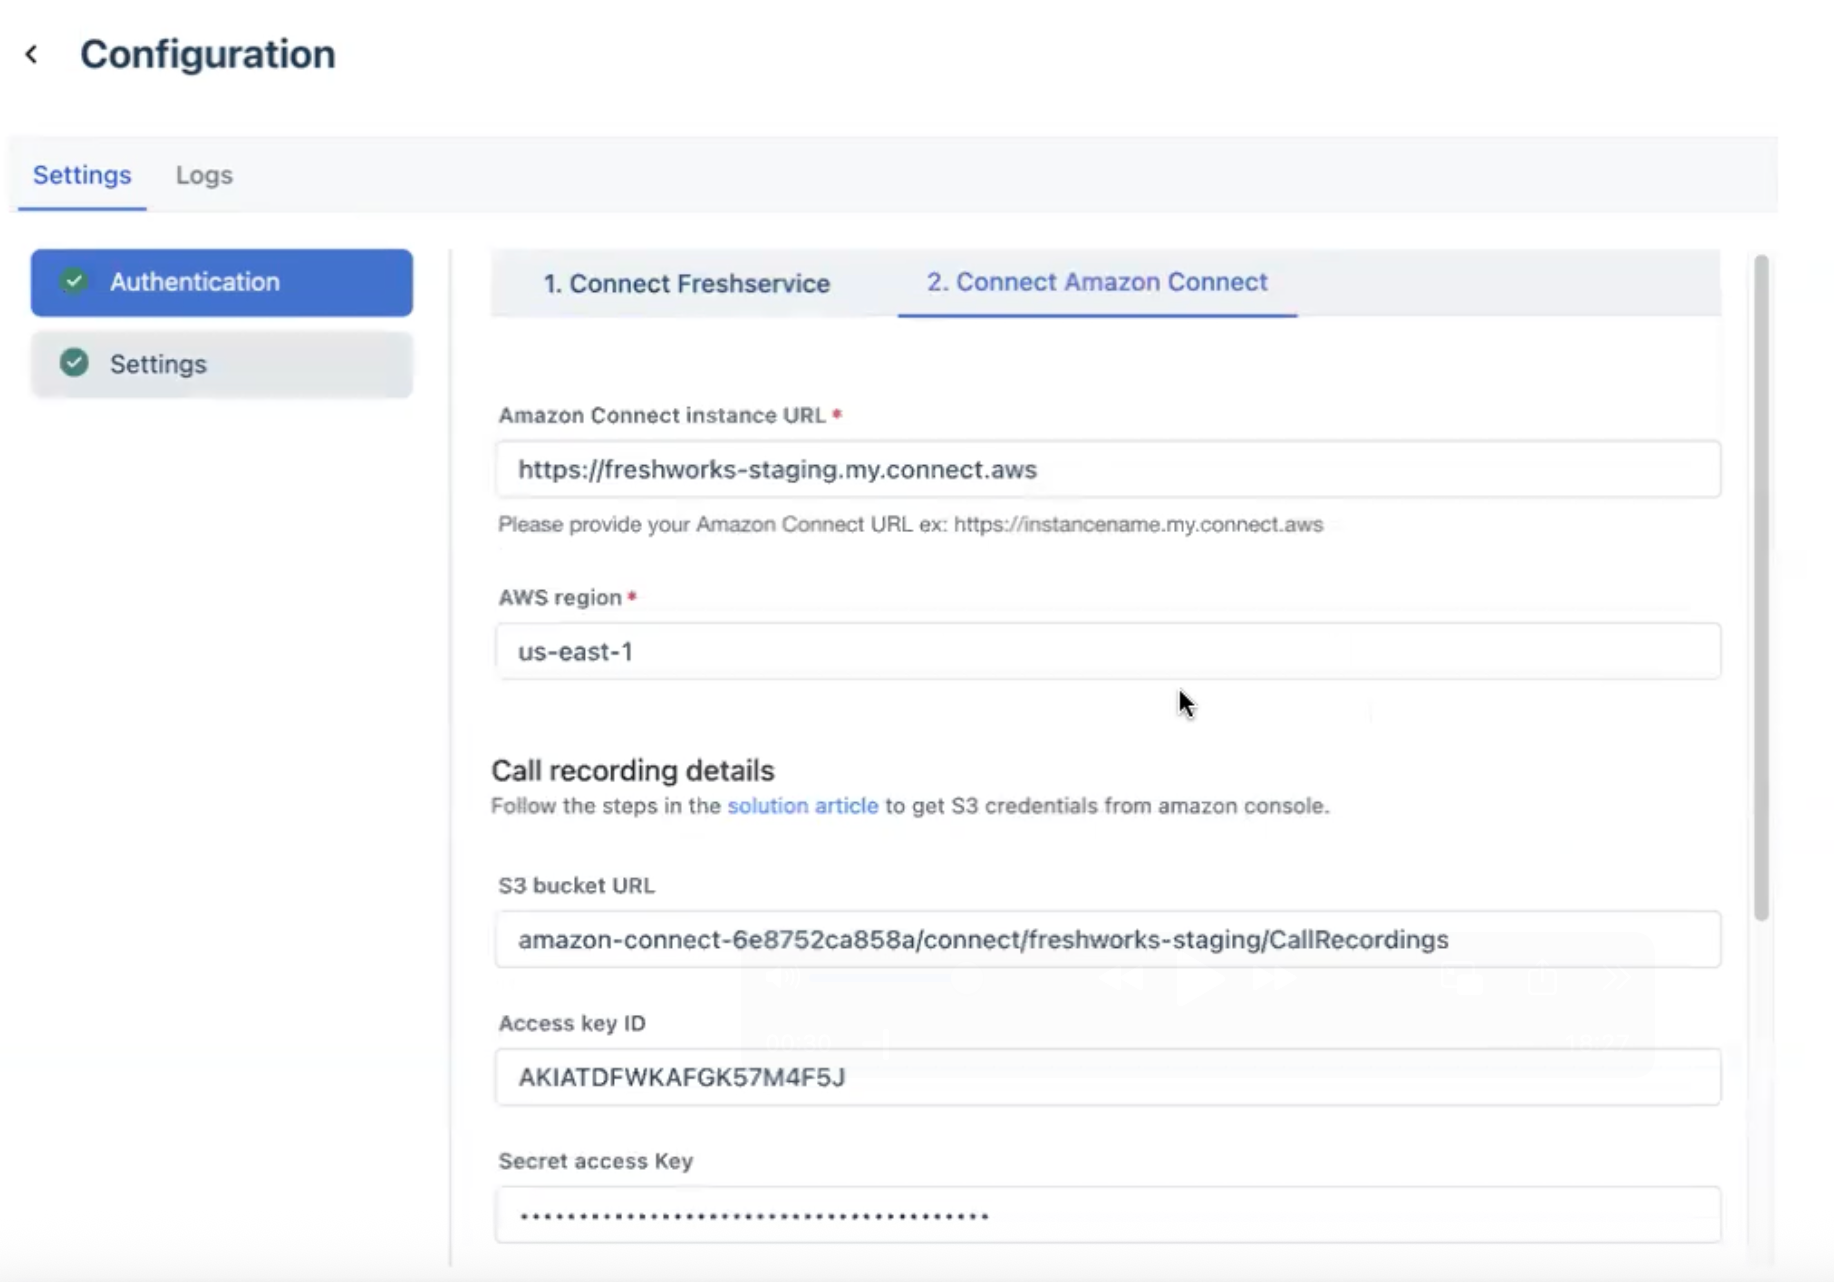Click the Call recording details heading
Screen dimensions: 1834x1282
[x=633, y=771]
